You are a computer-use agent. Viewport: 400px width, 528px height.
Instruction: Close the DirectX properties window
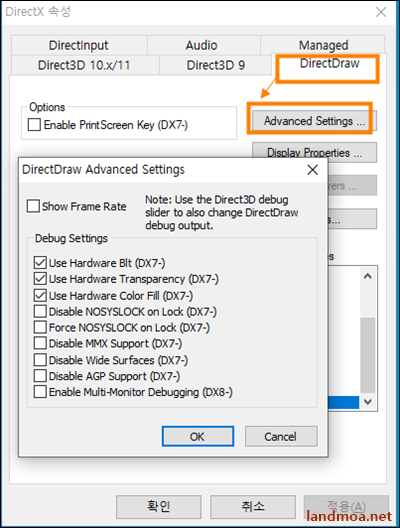coord(381,12)
